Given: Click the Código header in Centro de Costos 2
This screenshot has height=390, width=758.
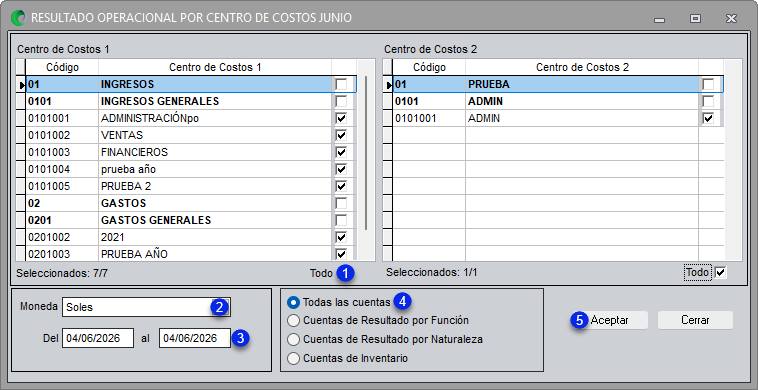Looking at the screenshot, I should coord(429,67).
